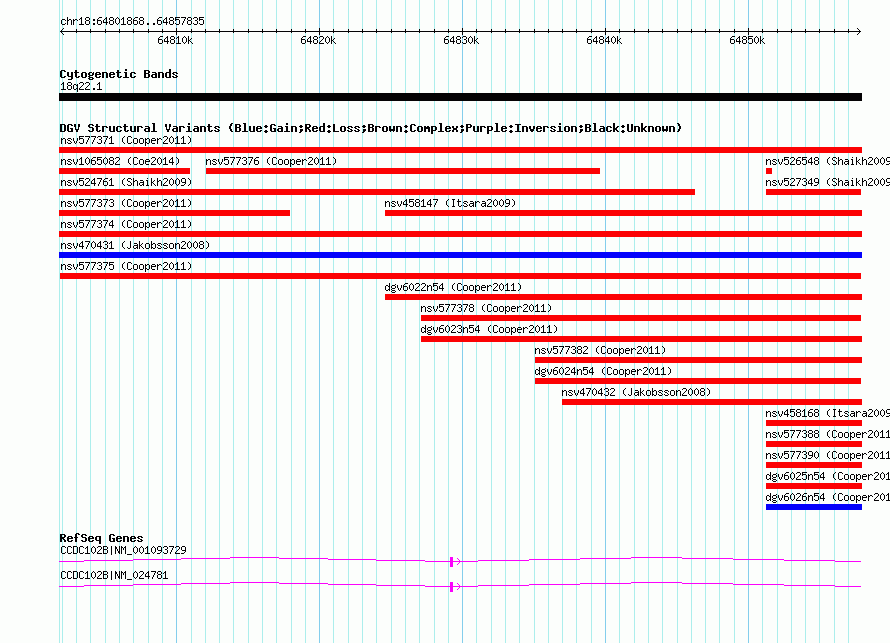Click nsv470432 (Jakobsson2008) label
The width and height of the screenshot is (890, 643).
click(x=636, y=392)
